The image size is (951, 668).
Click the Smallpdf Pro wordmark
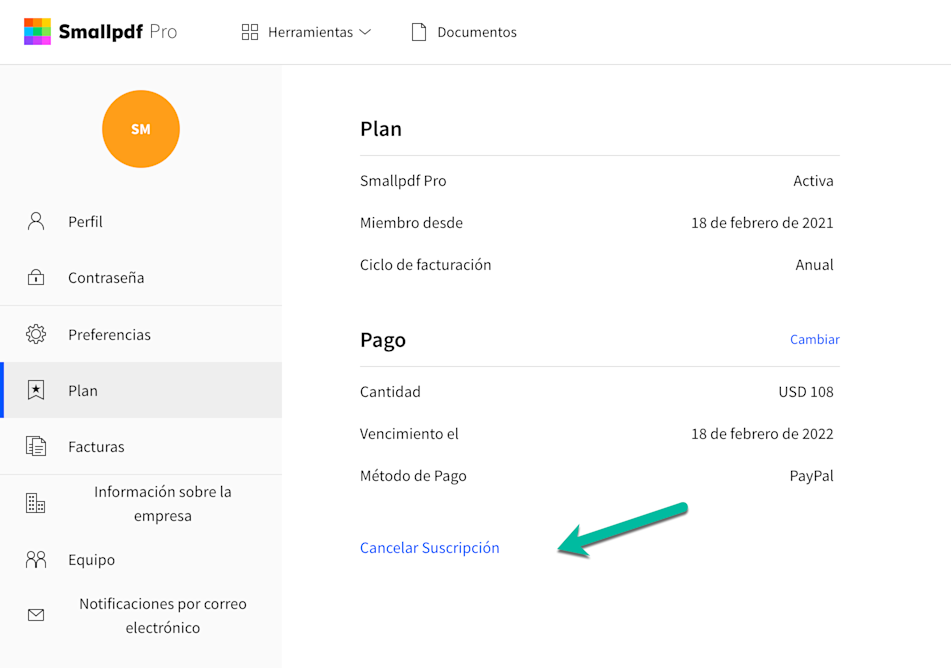tap(118, 32)
